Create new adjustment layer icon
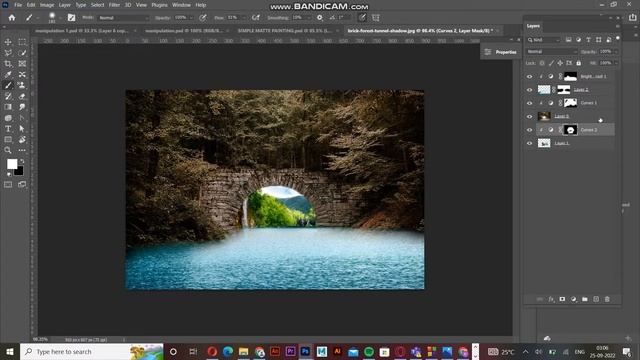This screenshot has height=360, width=640. point(573,299)
